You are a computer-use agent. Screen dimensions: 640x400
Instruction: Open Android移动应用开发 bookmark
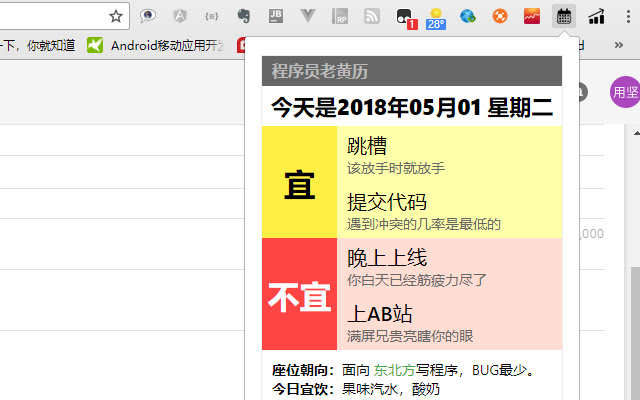[156, 45]
